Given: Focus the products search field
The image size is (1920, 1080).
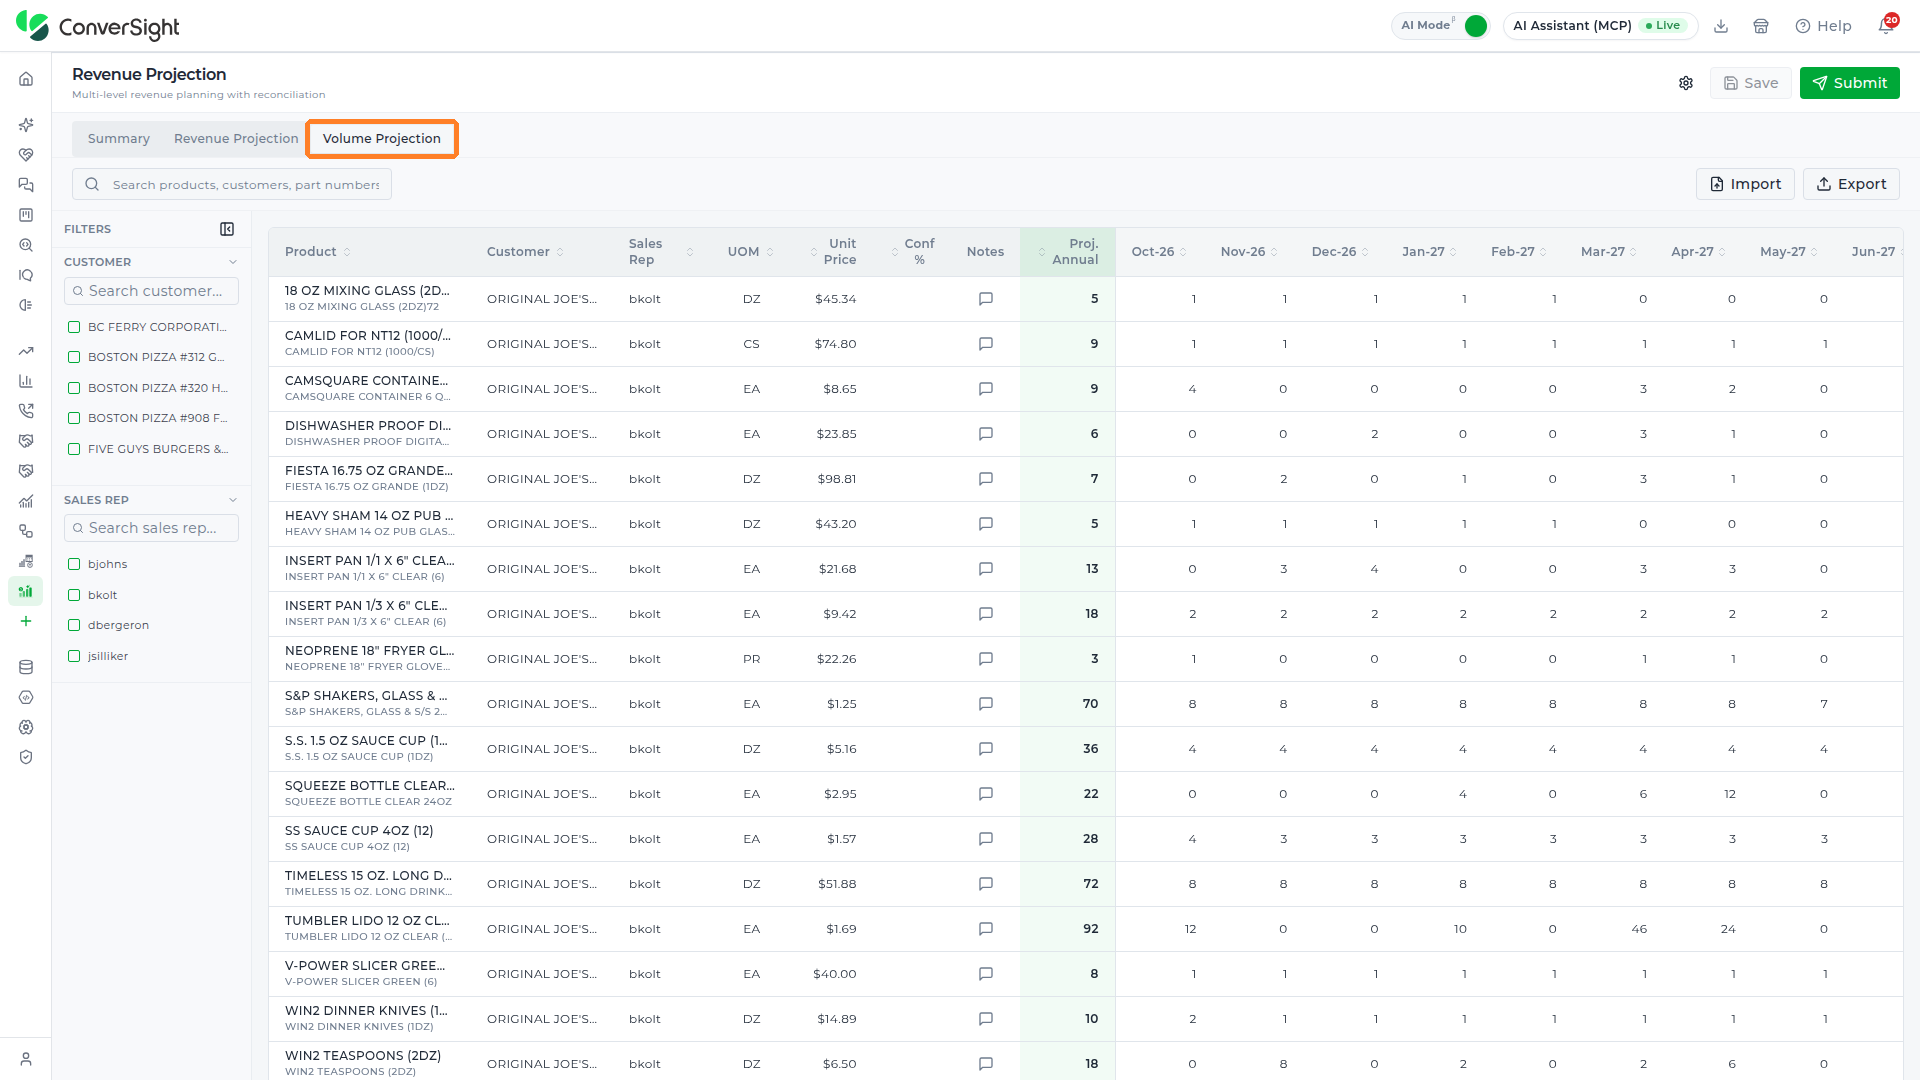Looking at the screenshot, I should 232,184.
